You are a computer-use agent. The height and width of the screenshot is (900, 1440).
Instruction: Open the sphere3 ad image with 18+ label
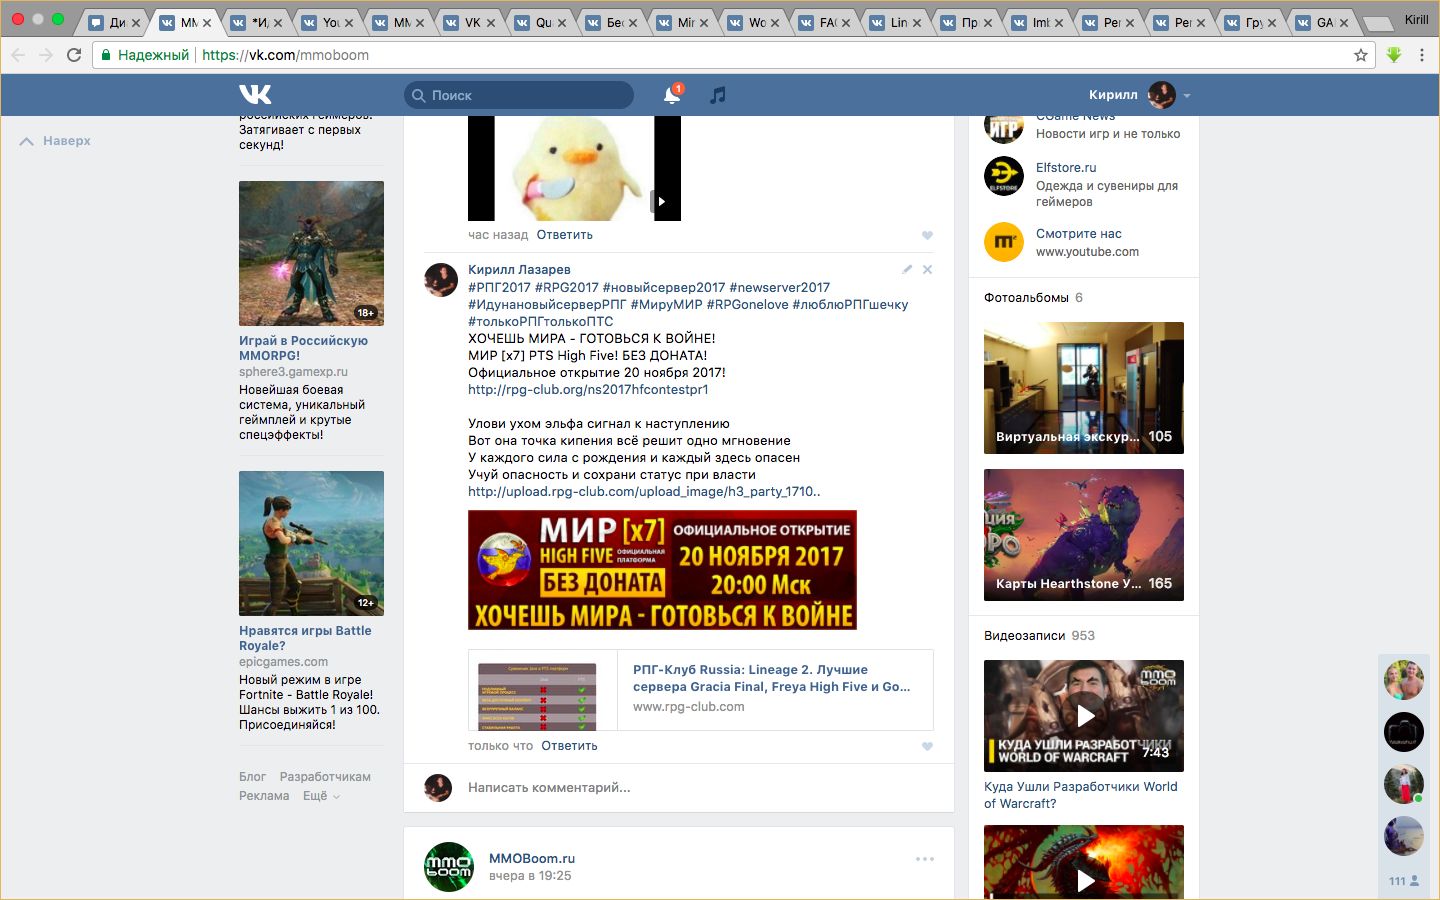point(311,253)
